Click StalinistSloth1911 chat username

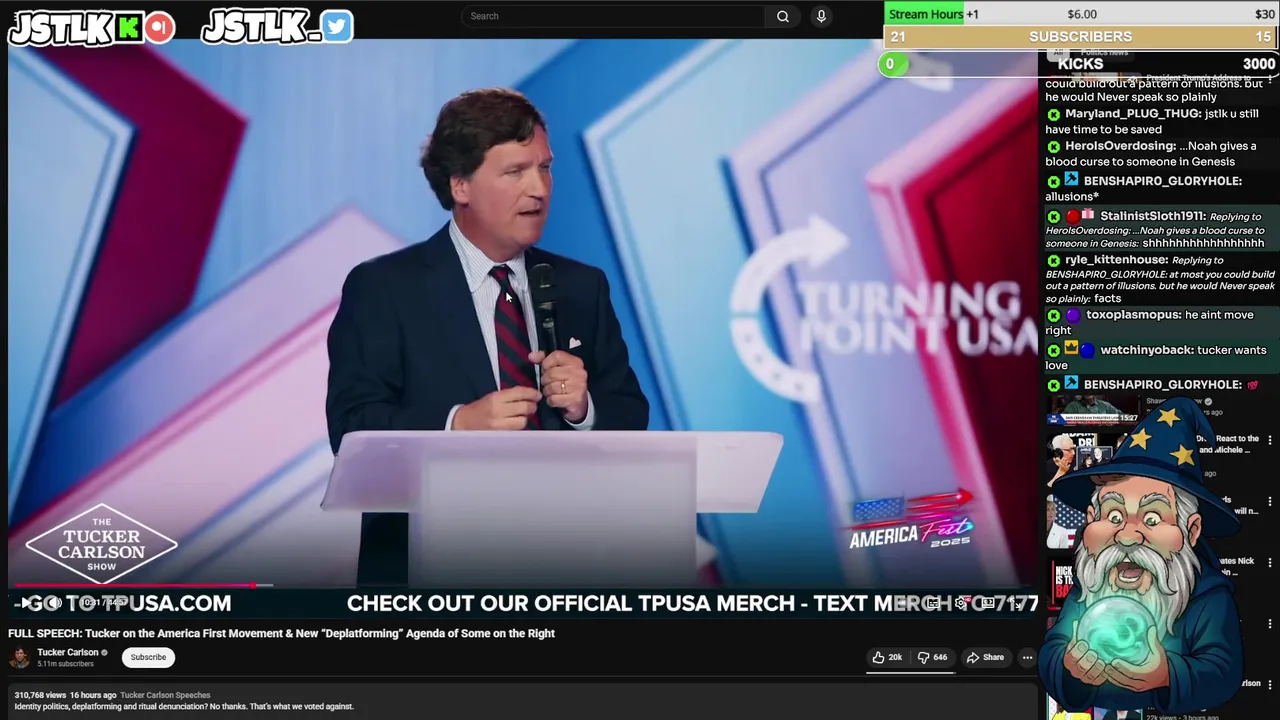click(x=1152, y=216)
